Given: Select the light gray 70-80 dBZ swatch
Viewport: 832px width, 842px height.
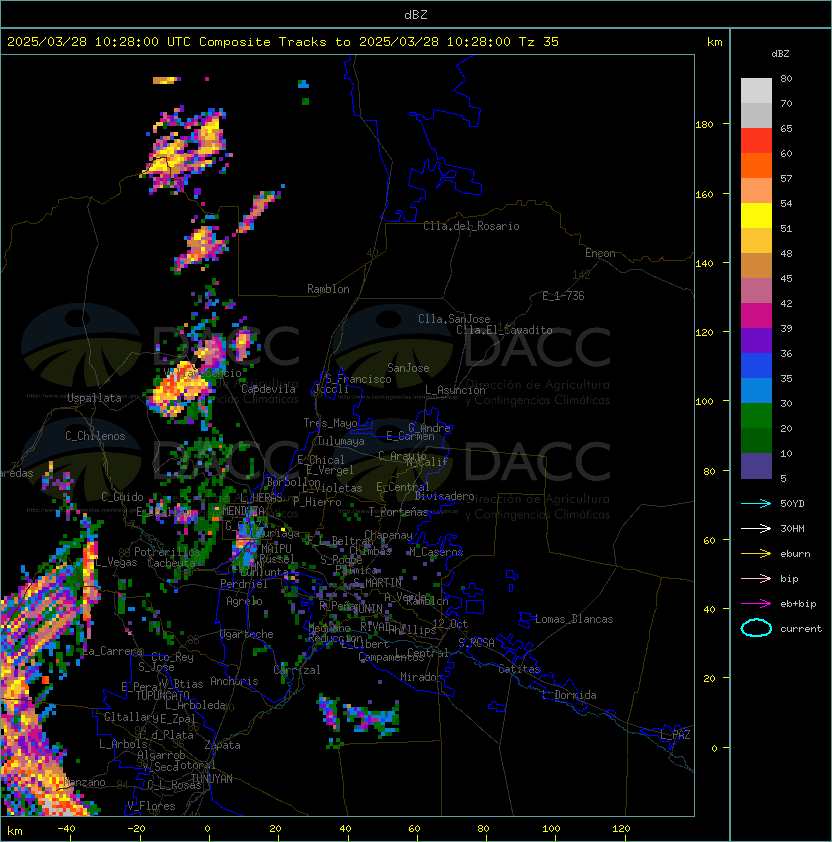Looking at the screenshot, I should [756, 91].
